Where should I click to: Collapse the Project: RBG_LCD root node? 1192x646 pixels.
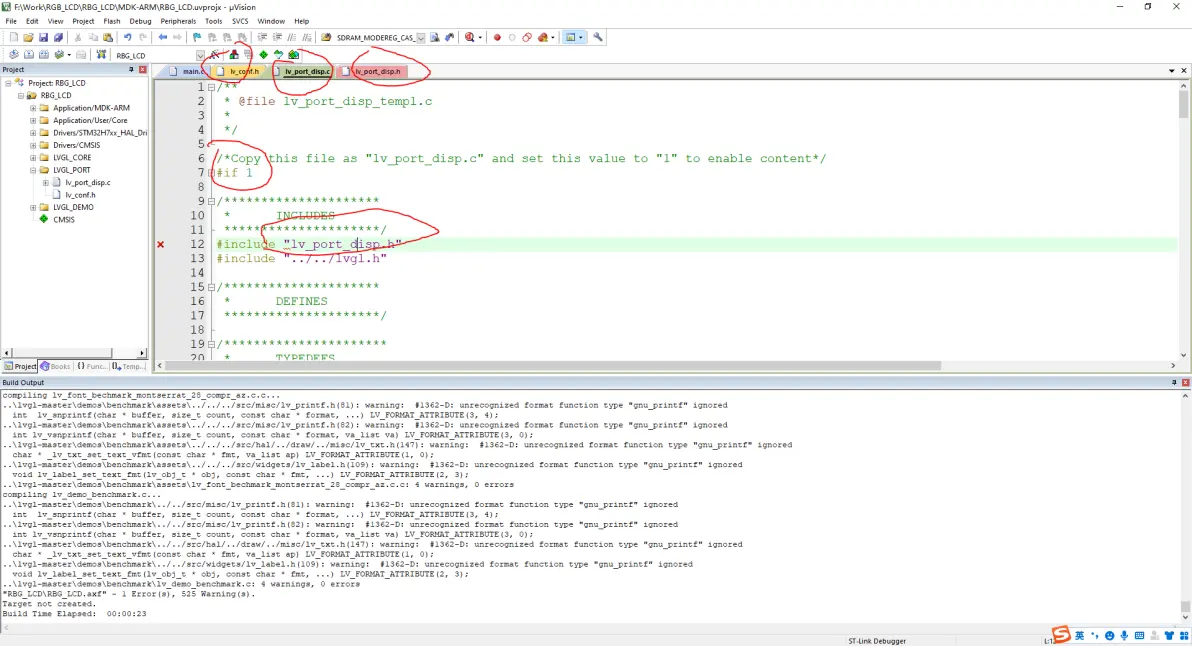click(8, 83)
